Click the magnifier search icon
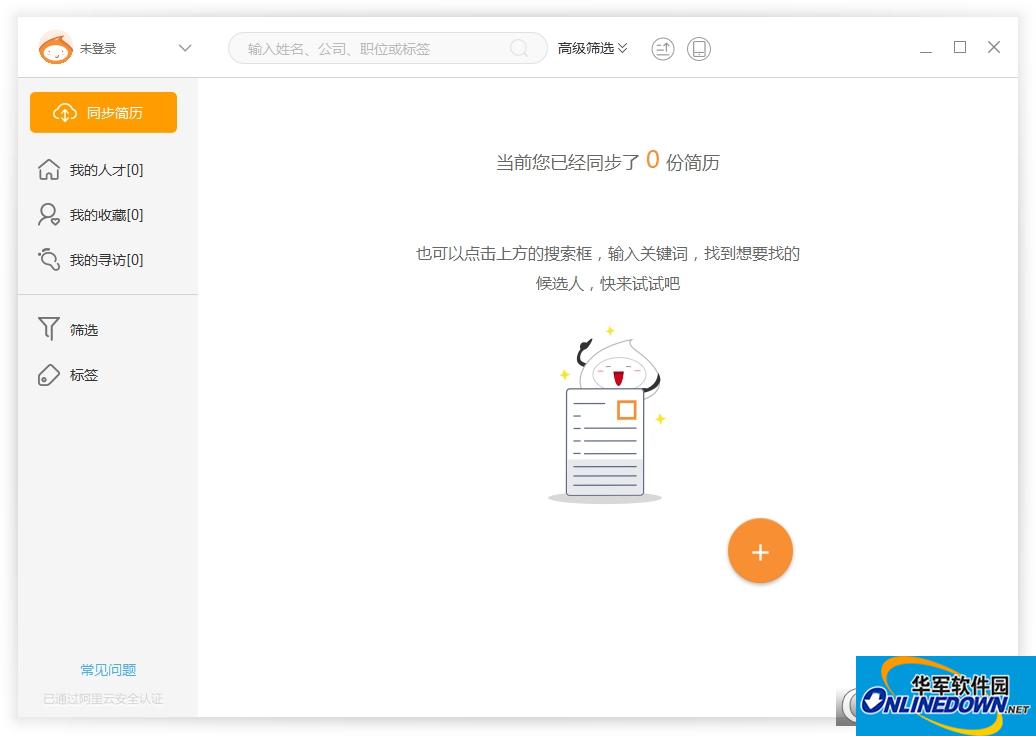 pos(519,48)
